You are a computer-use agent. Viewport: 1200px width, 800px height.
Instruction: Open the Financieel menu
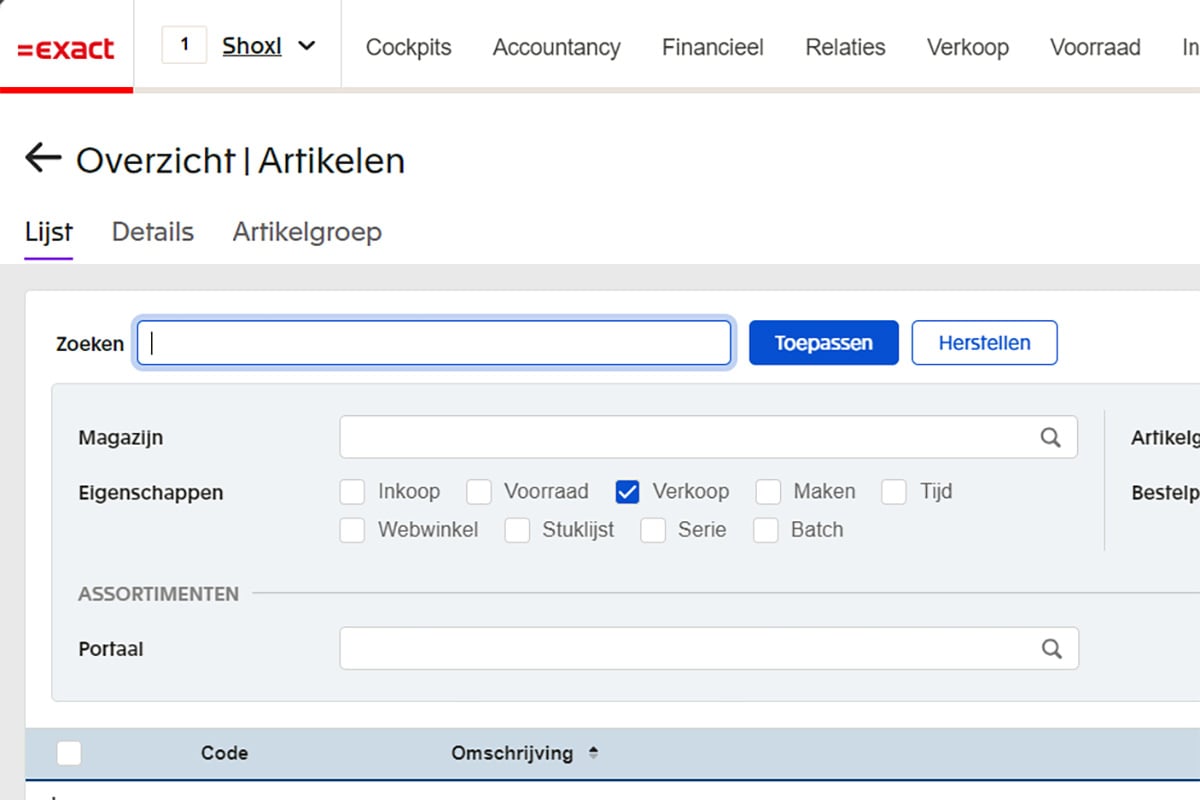pyautogui.click(x=712, y=47)
